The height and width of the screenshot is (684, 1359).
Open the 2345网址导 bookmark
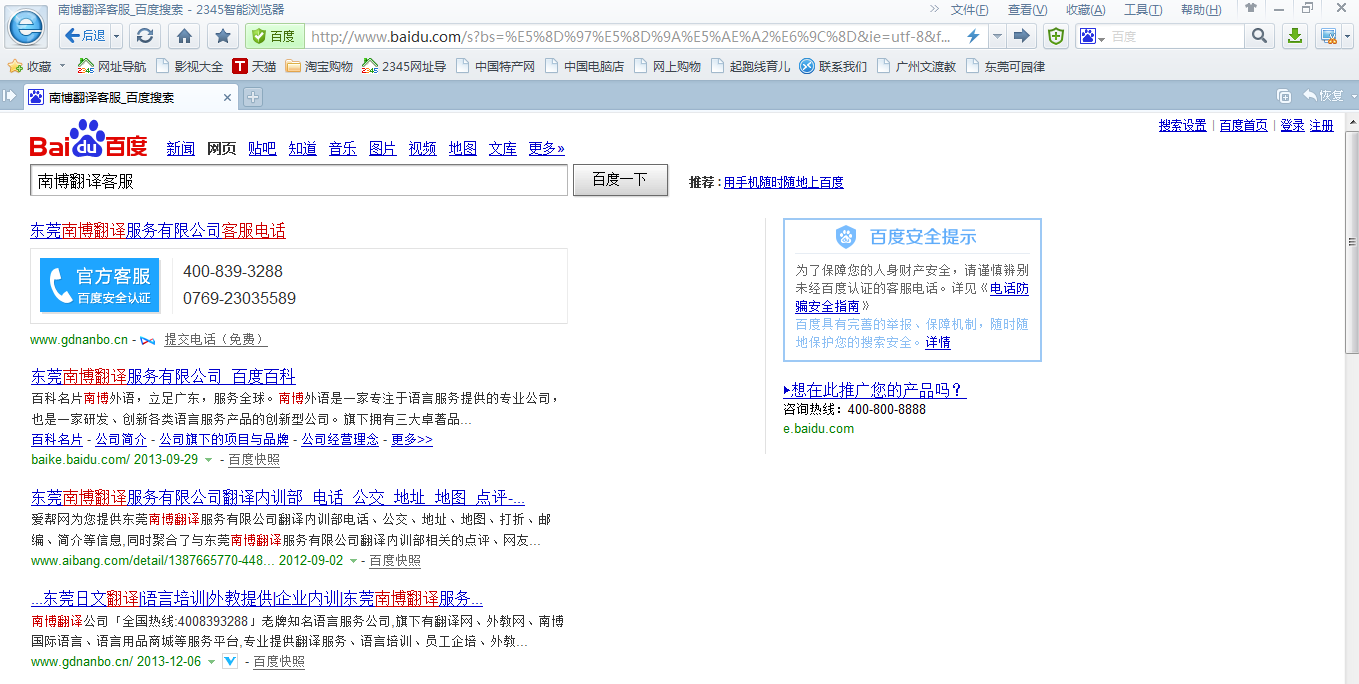click(x=404, y=67)
